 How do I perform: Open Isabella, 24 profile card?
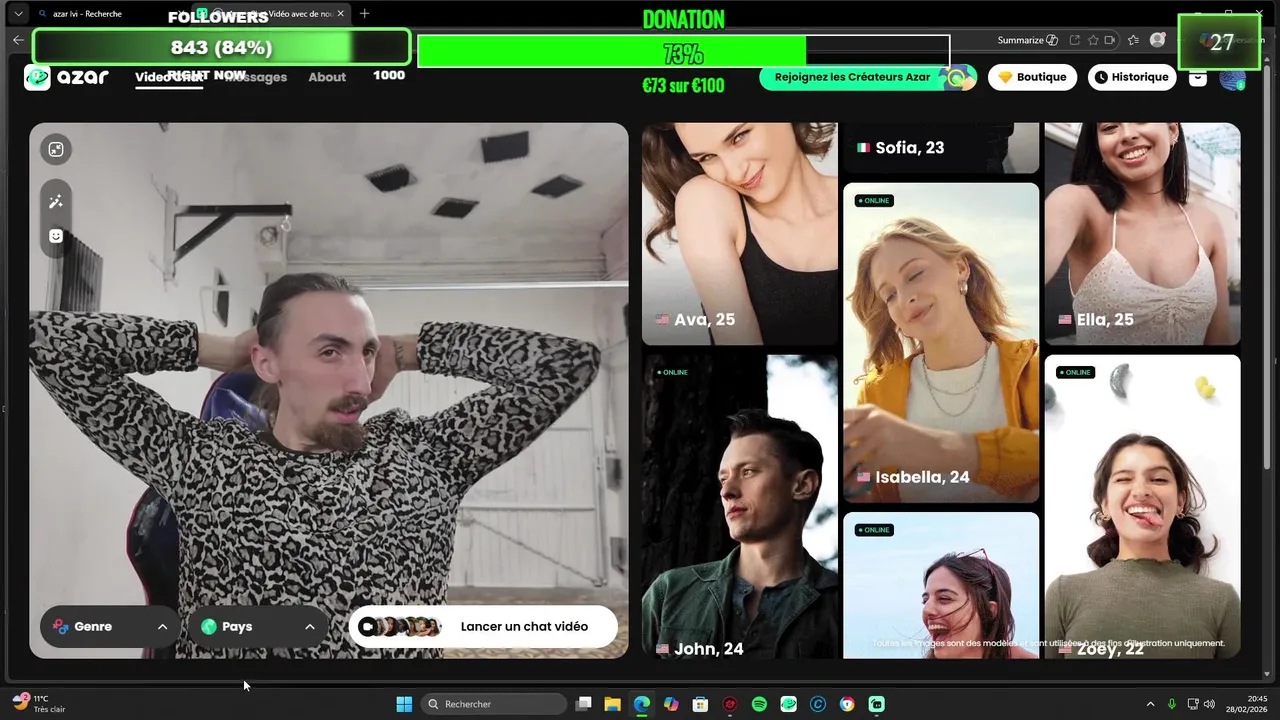point(941,342)
